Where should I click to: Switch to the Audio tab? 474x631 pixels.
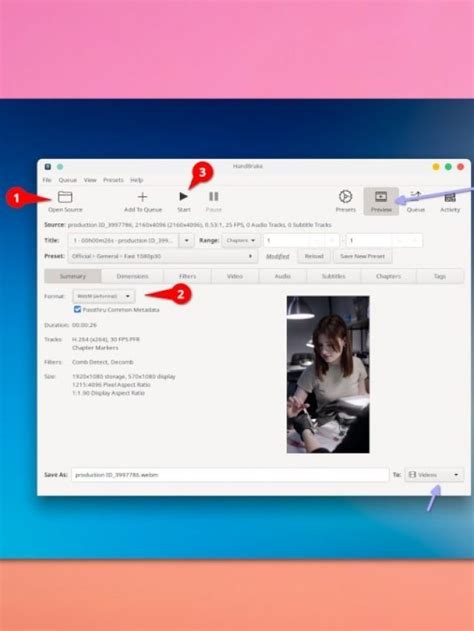(x=282, y=276)
